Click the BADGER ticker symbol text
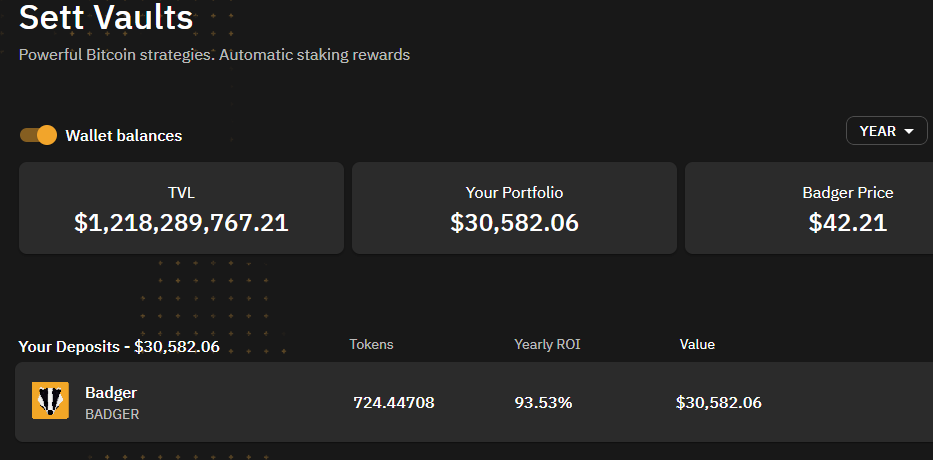 point(112,414)
